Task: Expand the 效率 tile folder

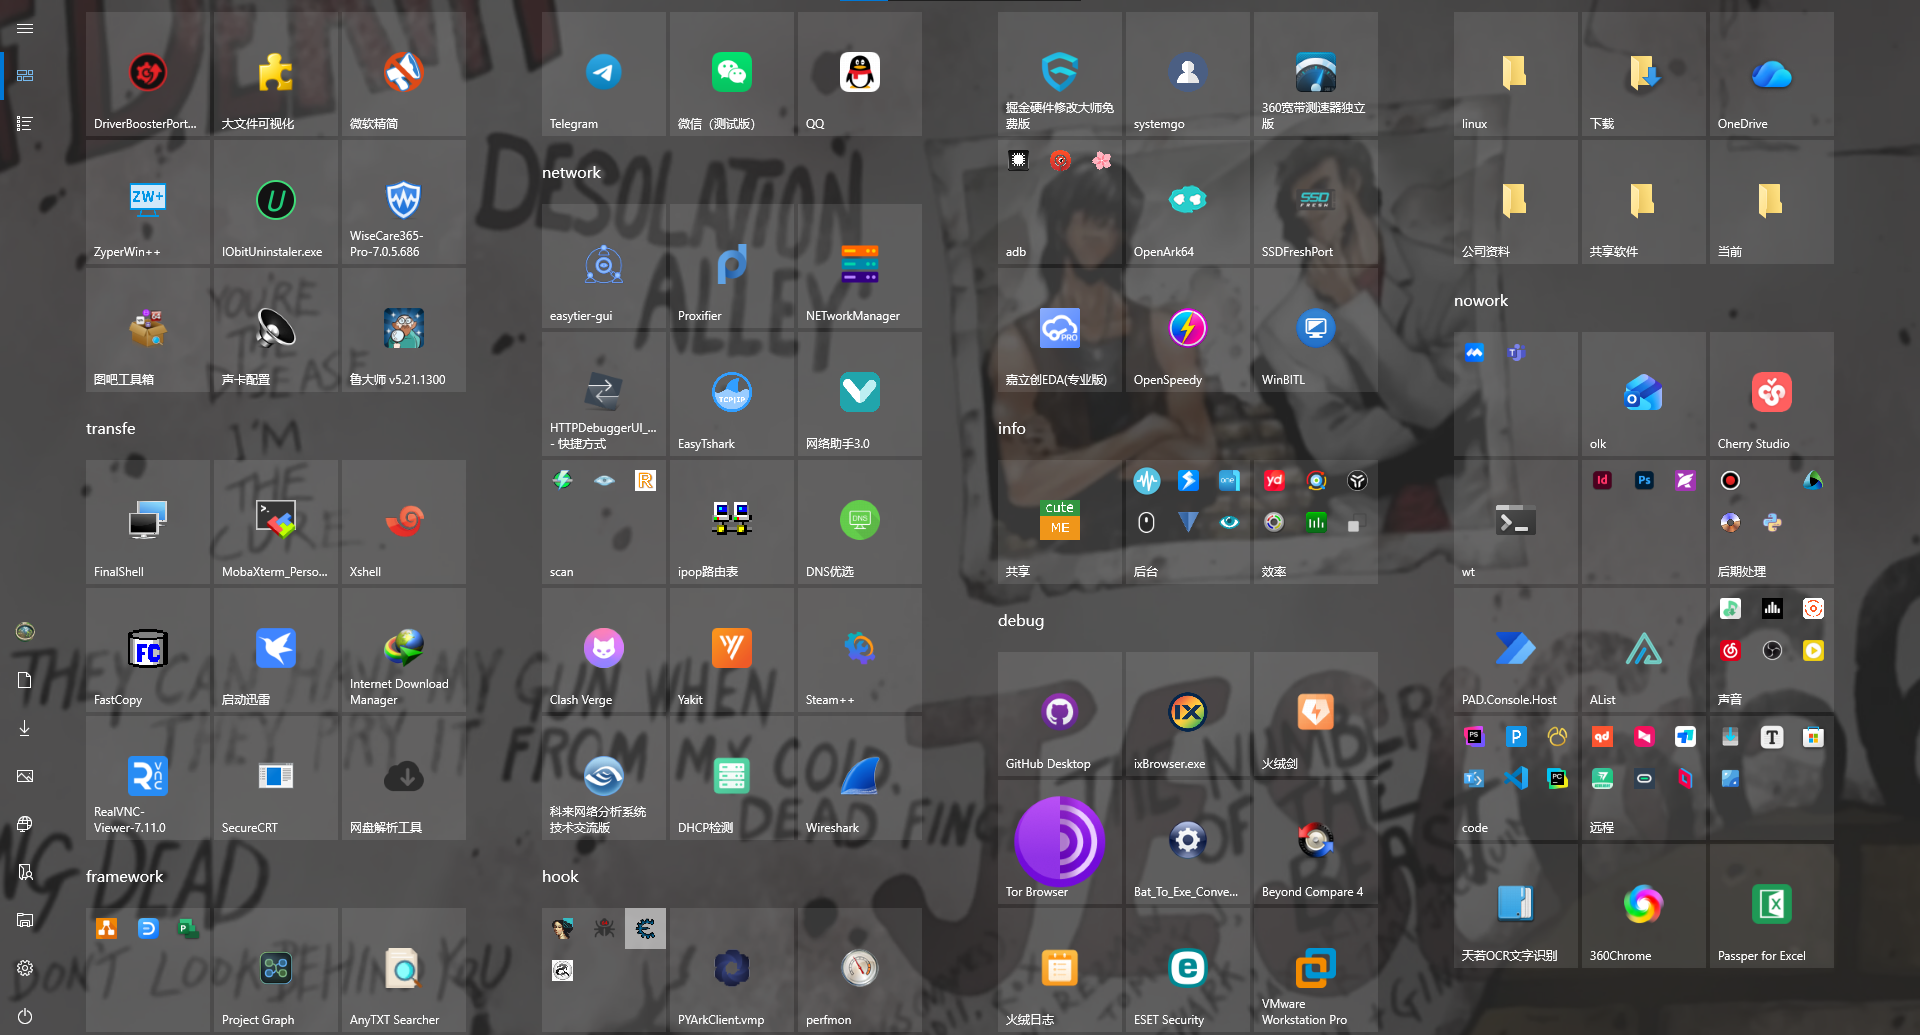Action: pyautogui.click(x=1316, y=522)
